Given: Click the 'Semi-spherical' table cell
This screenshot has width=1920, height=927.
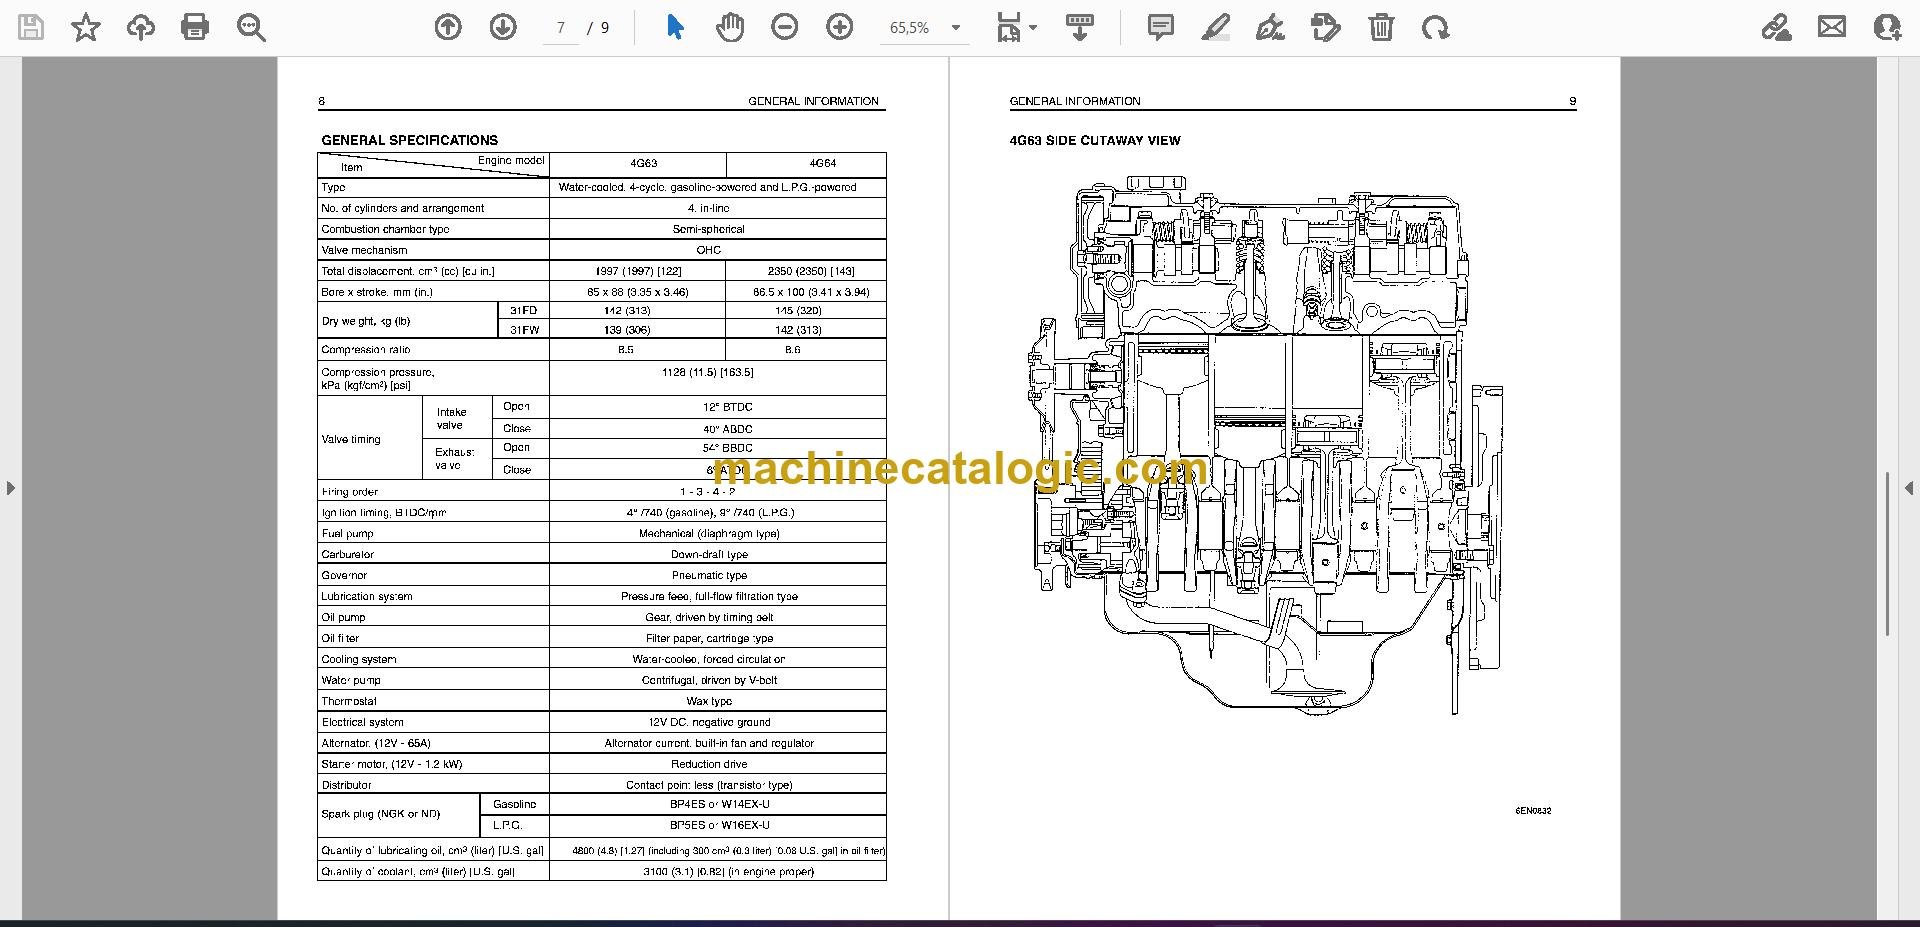Looking at the screenshot, I should [708, 229].
